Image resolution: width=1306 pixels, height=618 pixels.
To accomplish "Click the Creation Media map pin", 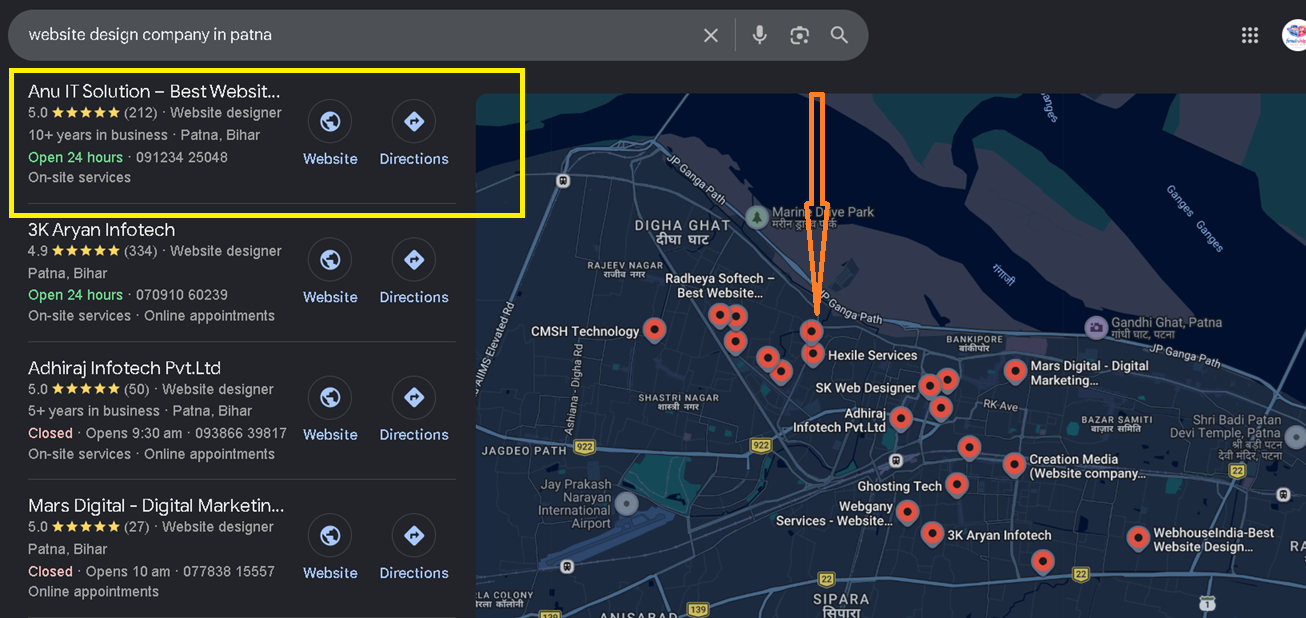I will [x=1014, y=464].
